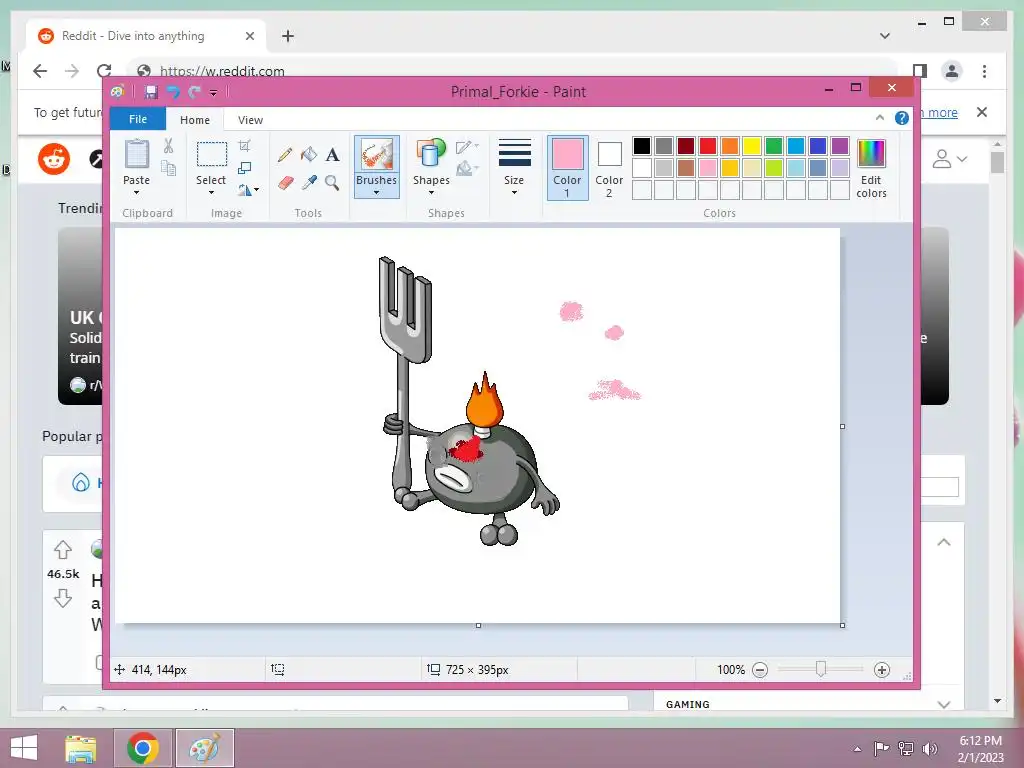Click the Redo arrow in Paint title bar
Image resolution: width=1024 pixels, height=768 pixels.
194,92
